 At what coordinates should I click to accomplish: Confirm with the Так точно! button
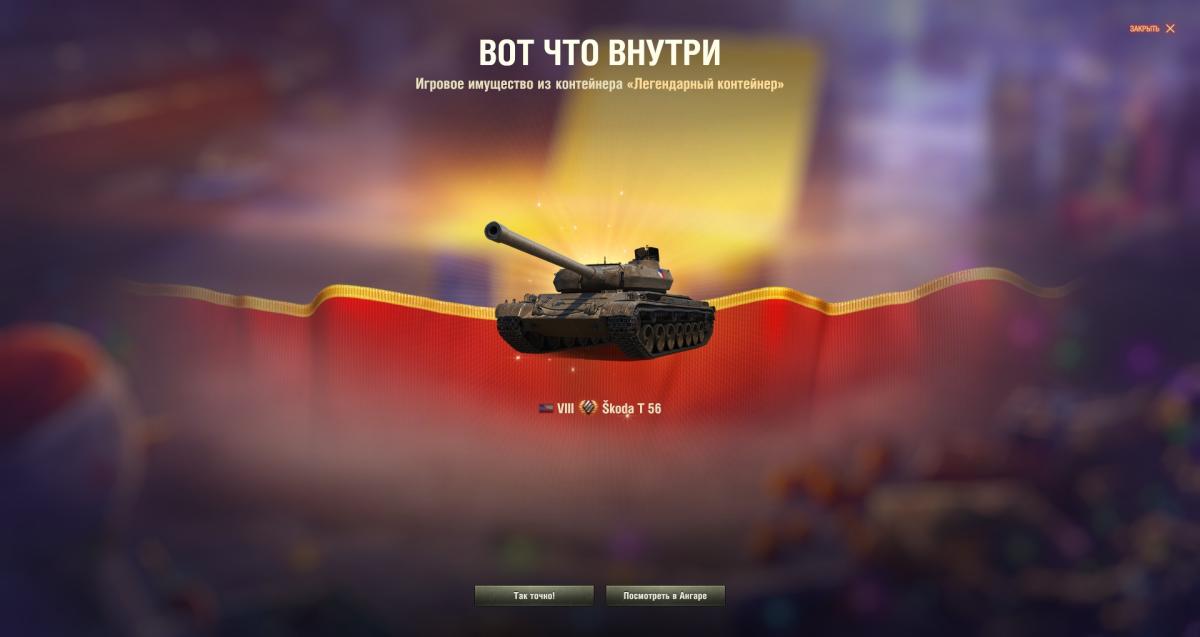click(534, 596)
